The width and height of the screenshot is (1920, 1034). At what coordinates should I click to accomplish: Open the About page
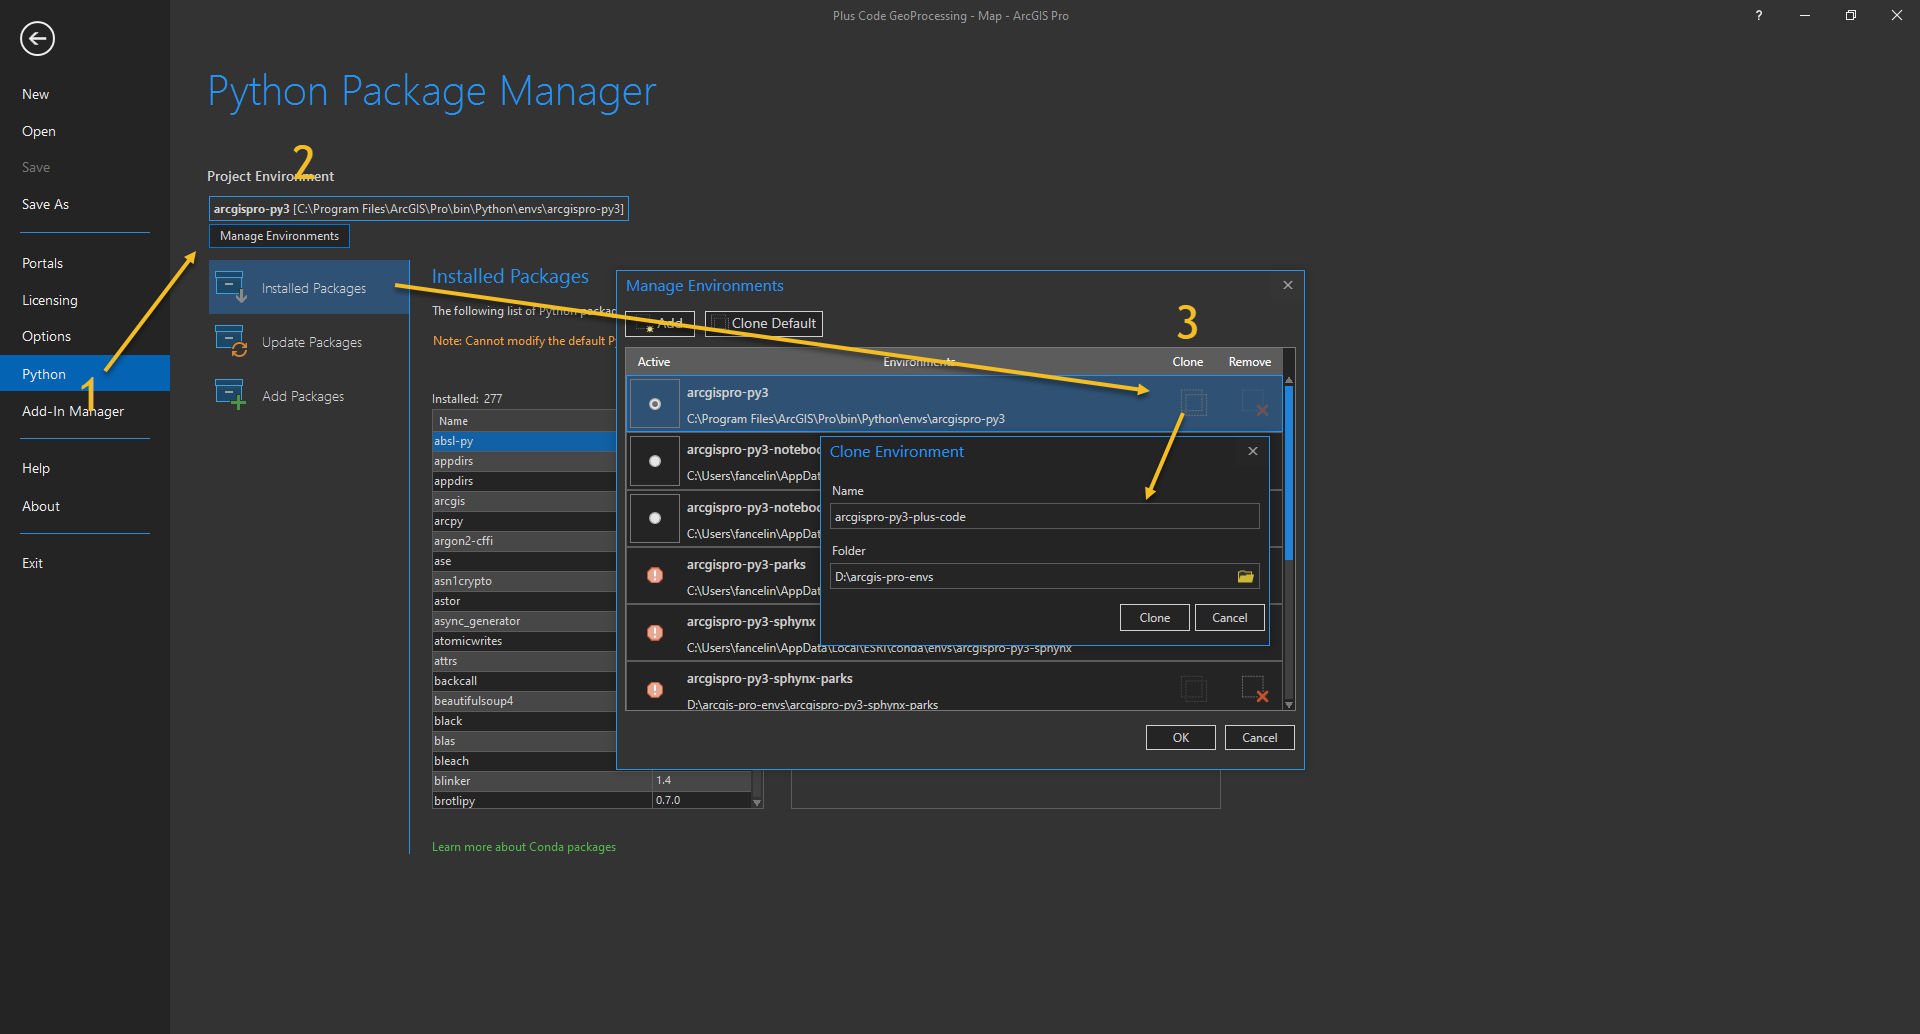[x=41, y=506]
